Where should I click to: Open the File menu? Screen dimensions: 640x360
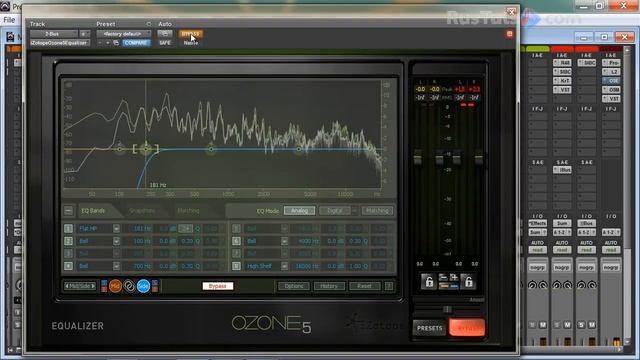pos(9,20)
